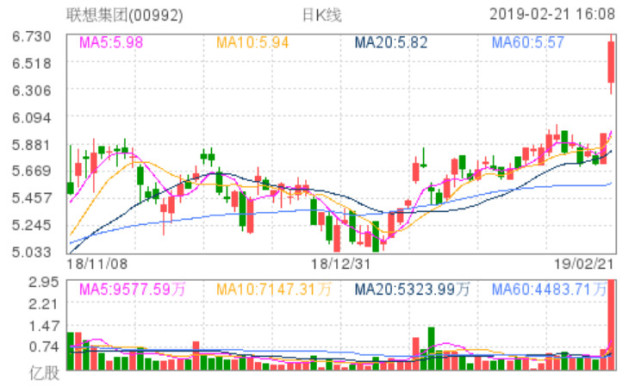Click the 5.033 price axis label
Image resolution: width=641 pixels, height=387 pixels.
click(32, 252)
